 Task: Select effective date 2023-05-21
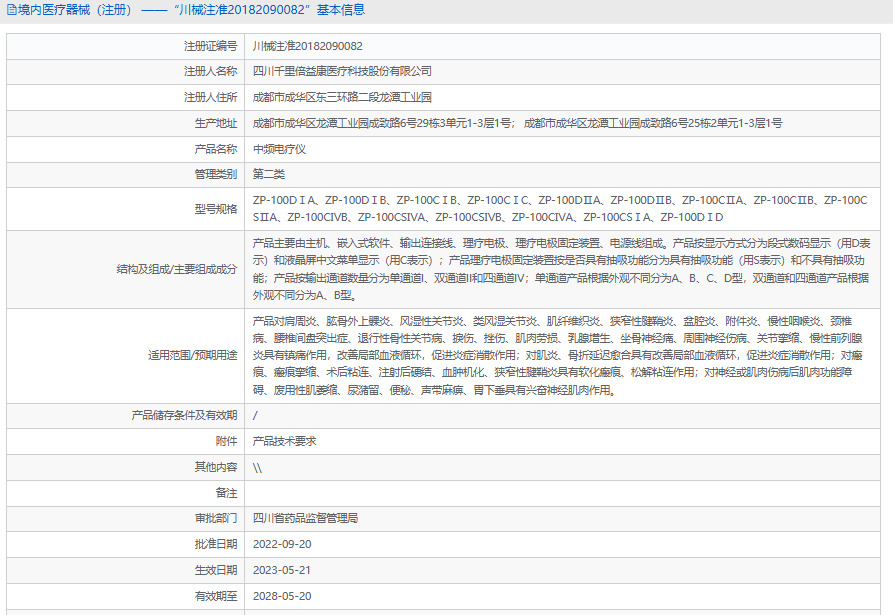tap(282, 570)
